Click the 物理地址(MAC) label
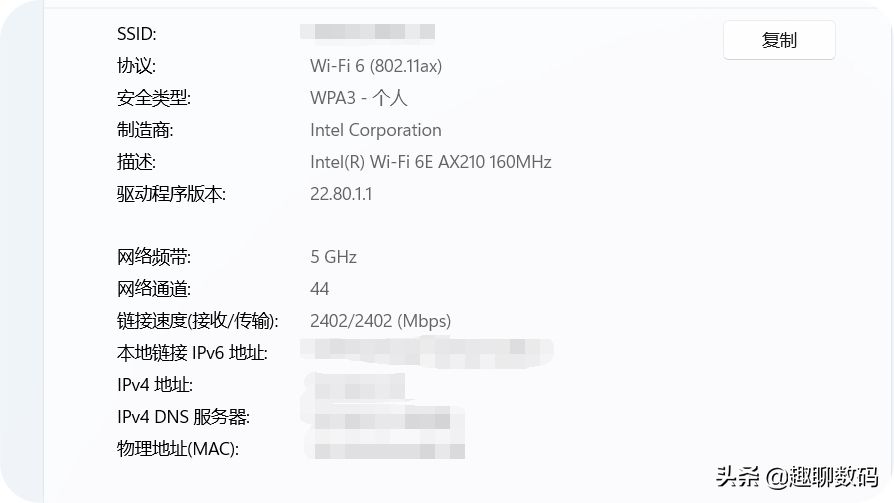The image size is (894, 503). 178,449
